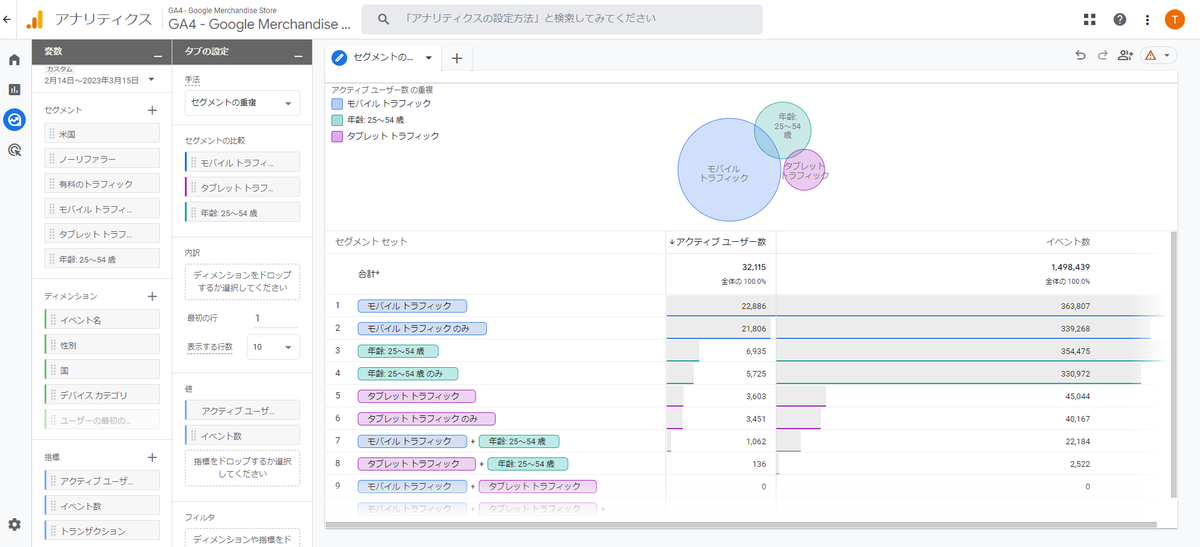Click the 最初の行 start row field
1200x547 pixels.
point(273,318)
